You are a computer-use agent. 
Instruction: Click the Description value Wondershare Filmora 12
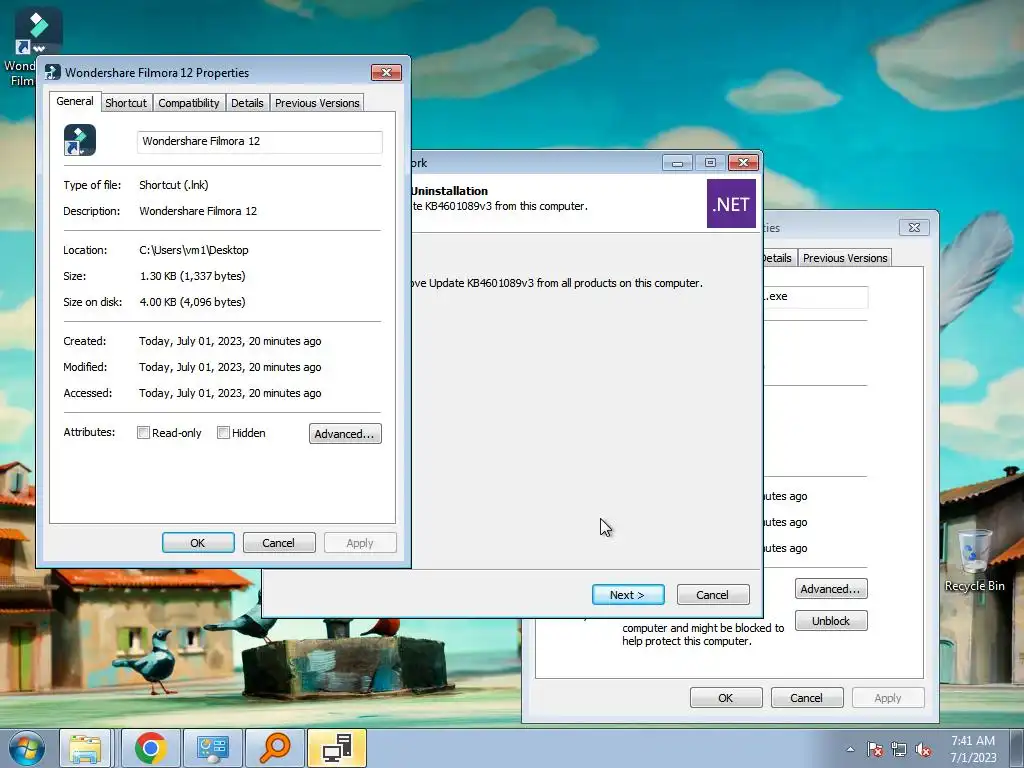tap(198, 211)
